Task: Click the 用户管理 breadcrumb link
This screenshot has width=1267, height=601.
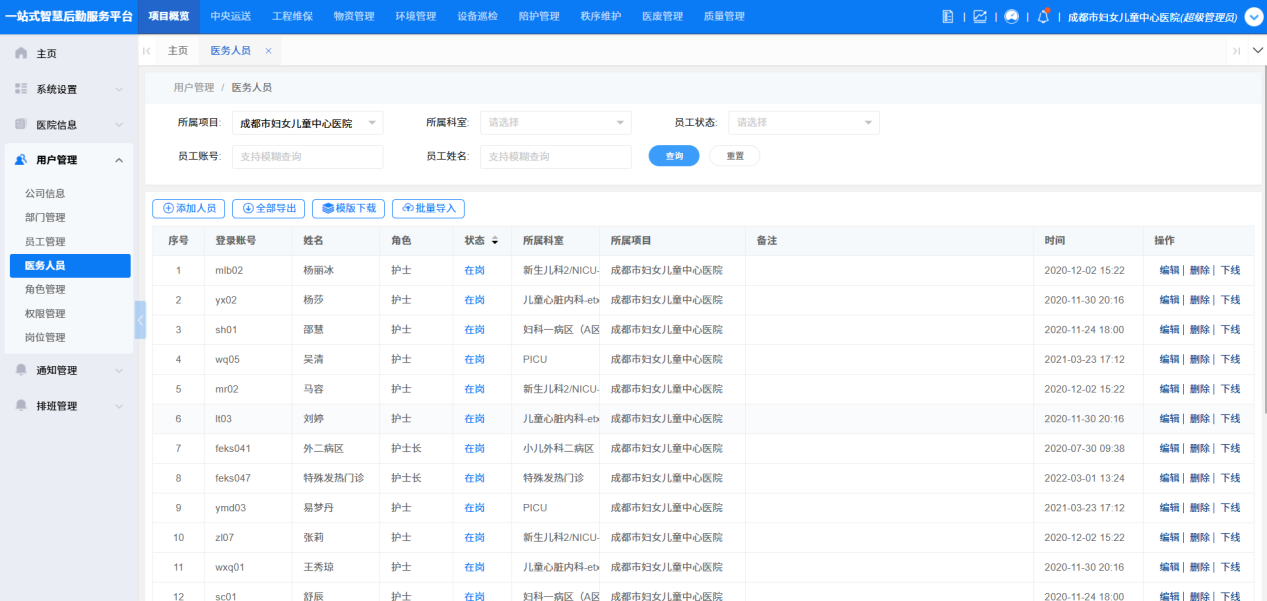Action: pos(193,88)
